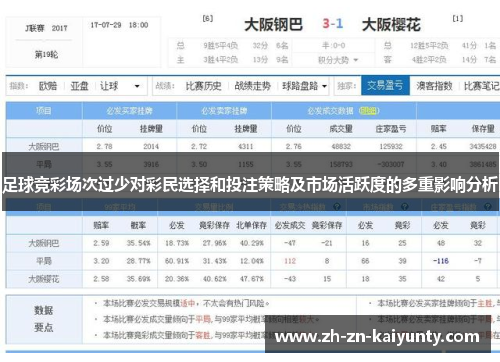Click home total record 9胜5平4负
The image size is (500, 362).
[x=221, y=45]
